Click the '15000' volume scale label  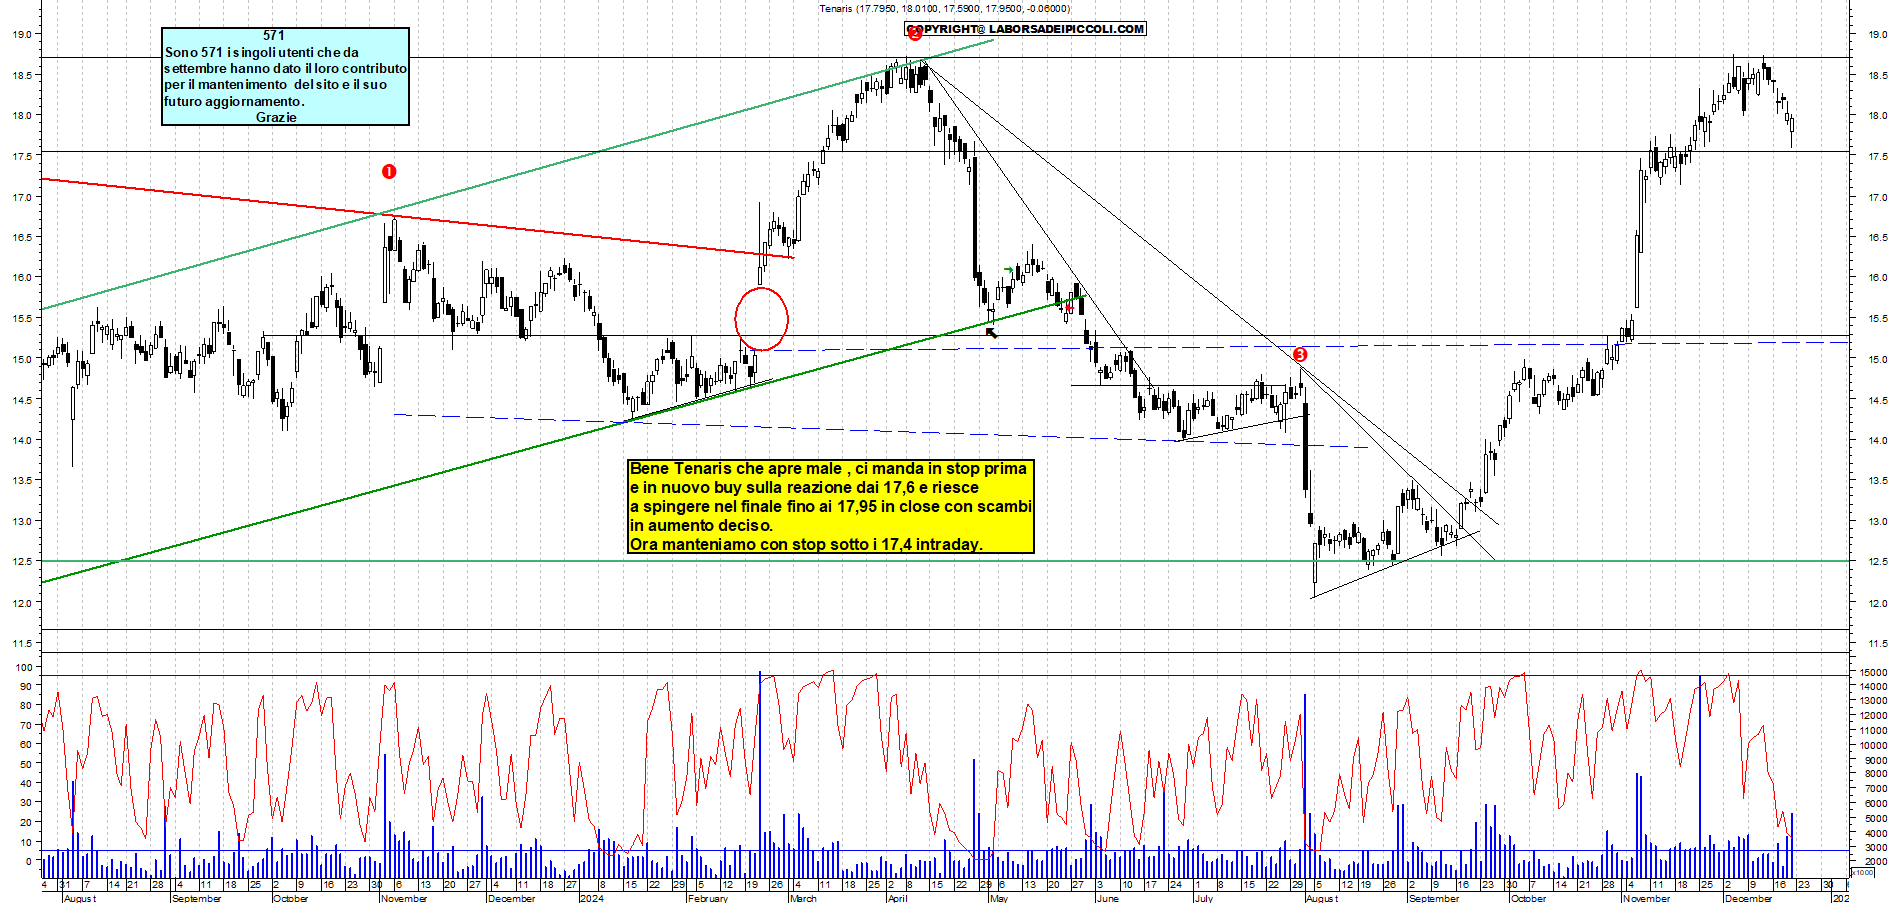pos(1872,672)
